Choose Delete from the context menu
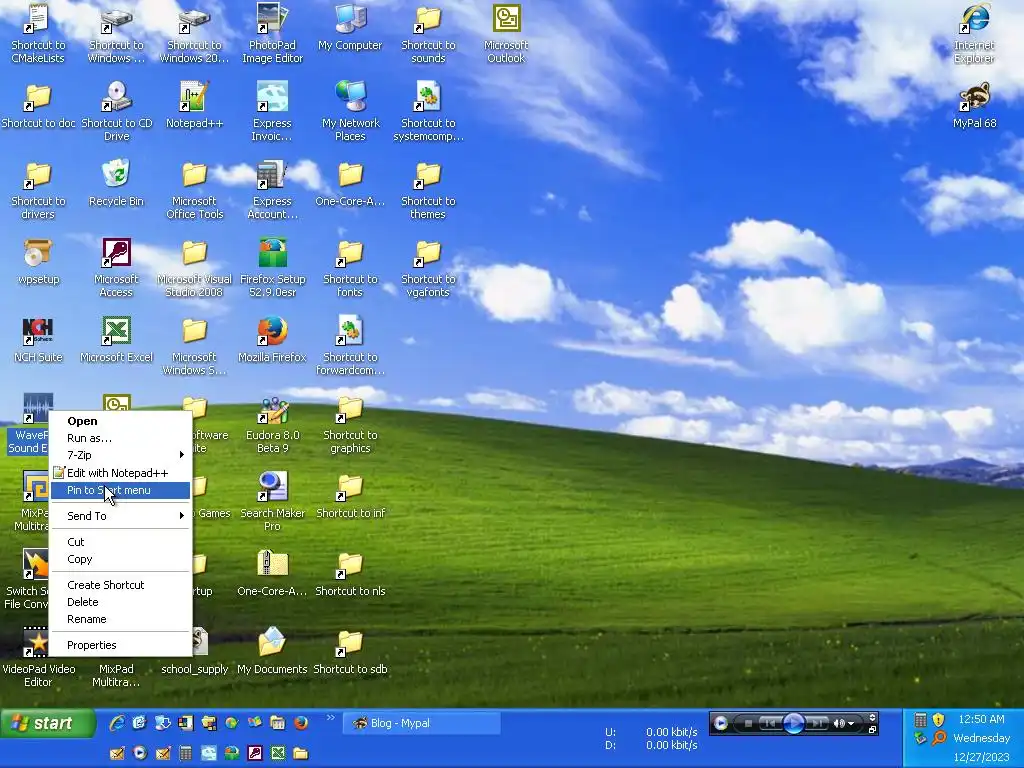 click(x=120, y=602)
